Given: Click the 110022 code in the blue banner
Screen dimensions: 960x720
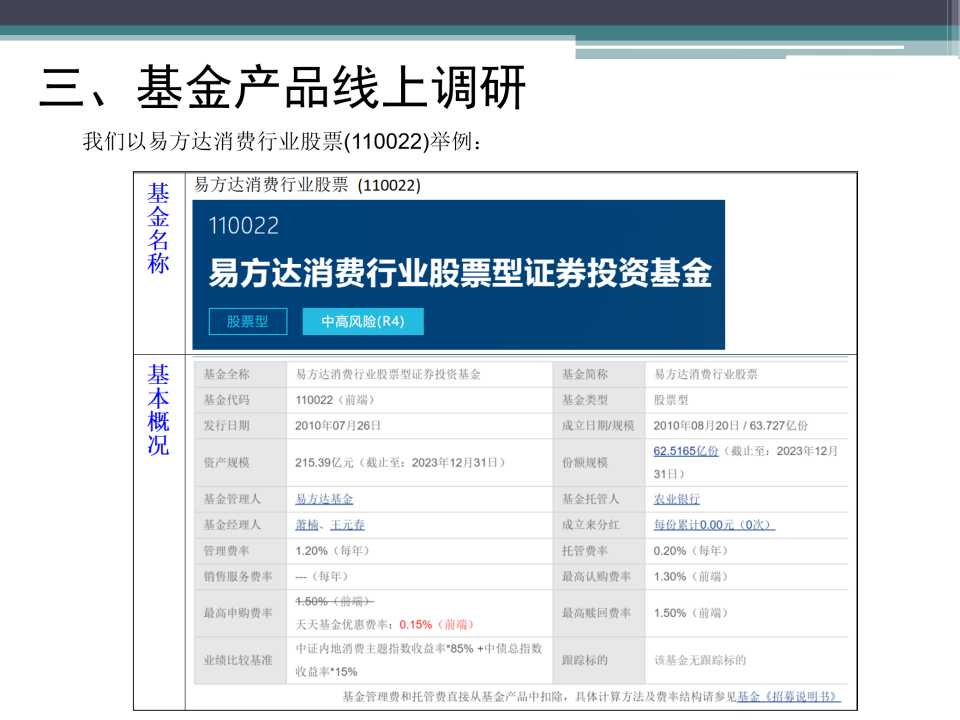Looking at the screenshot, I should point(243,226).
